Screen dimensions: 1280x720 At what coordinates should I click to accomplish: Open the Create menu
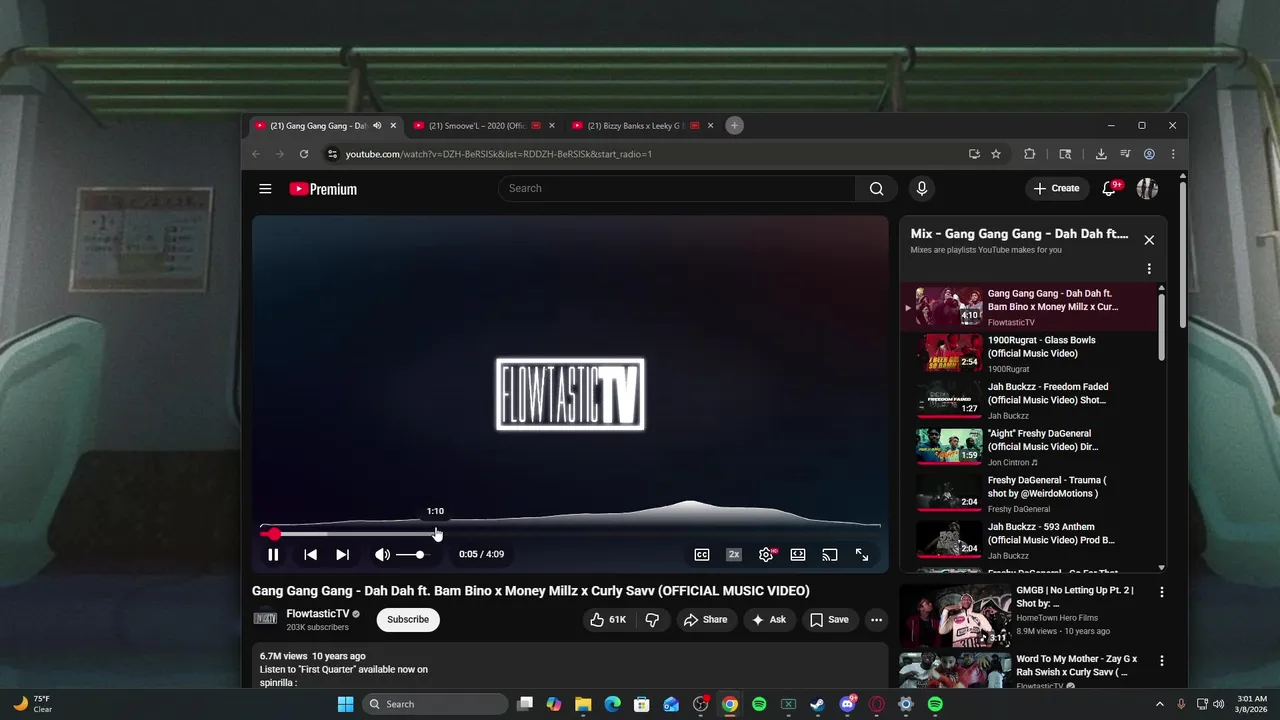1056,189
